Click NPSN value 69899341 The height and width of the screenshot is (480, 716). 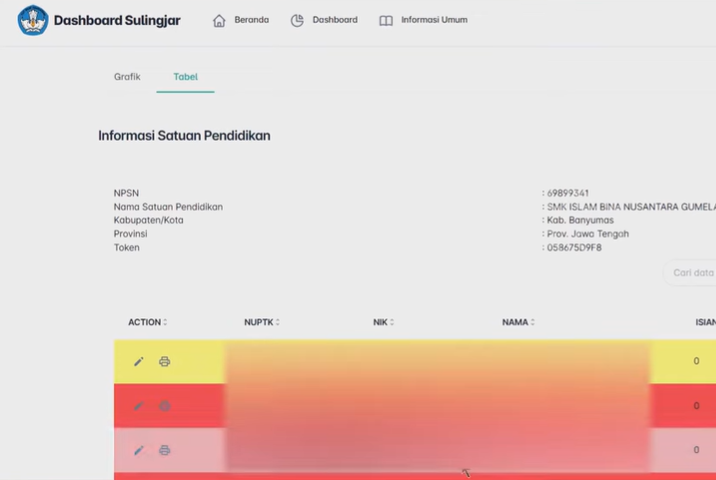click(x=568, y=193)
